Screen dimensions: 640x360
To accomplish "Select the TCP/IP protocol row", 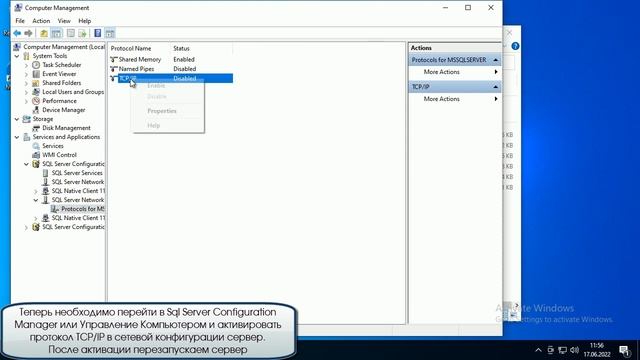I will [x=171, y=78].
